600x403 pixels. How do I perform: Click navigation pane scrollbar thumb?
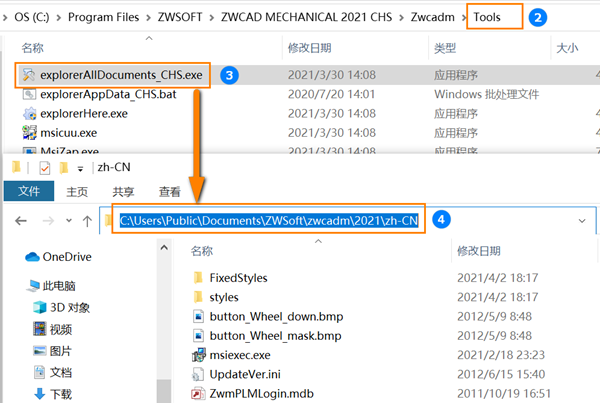coord(164,390)
